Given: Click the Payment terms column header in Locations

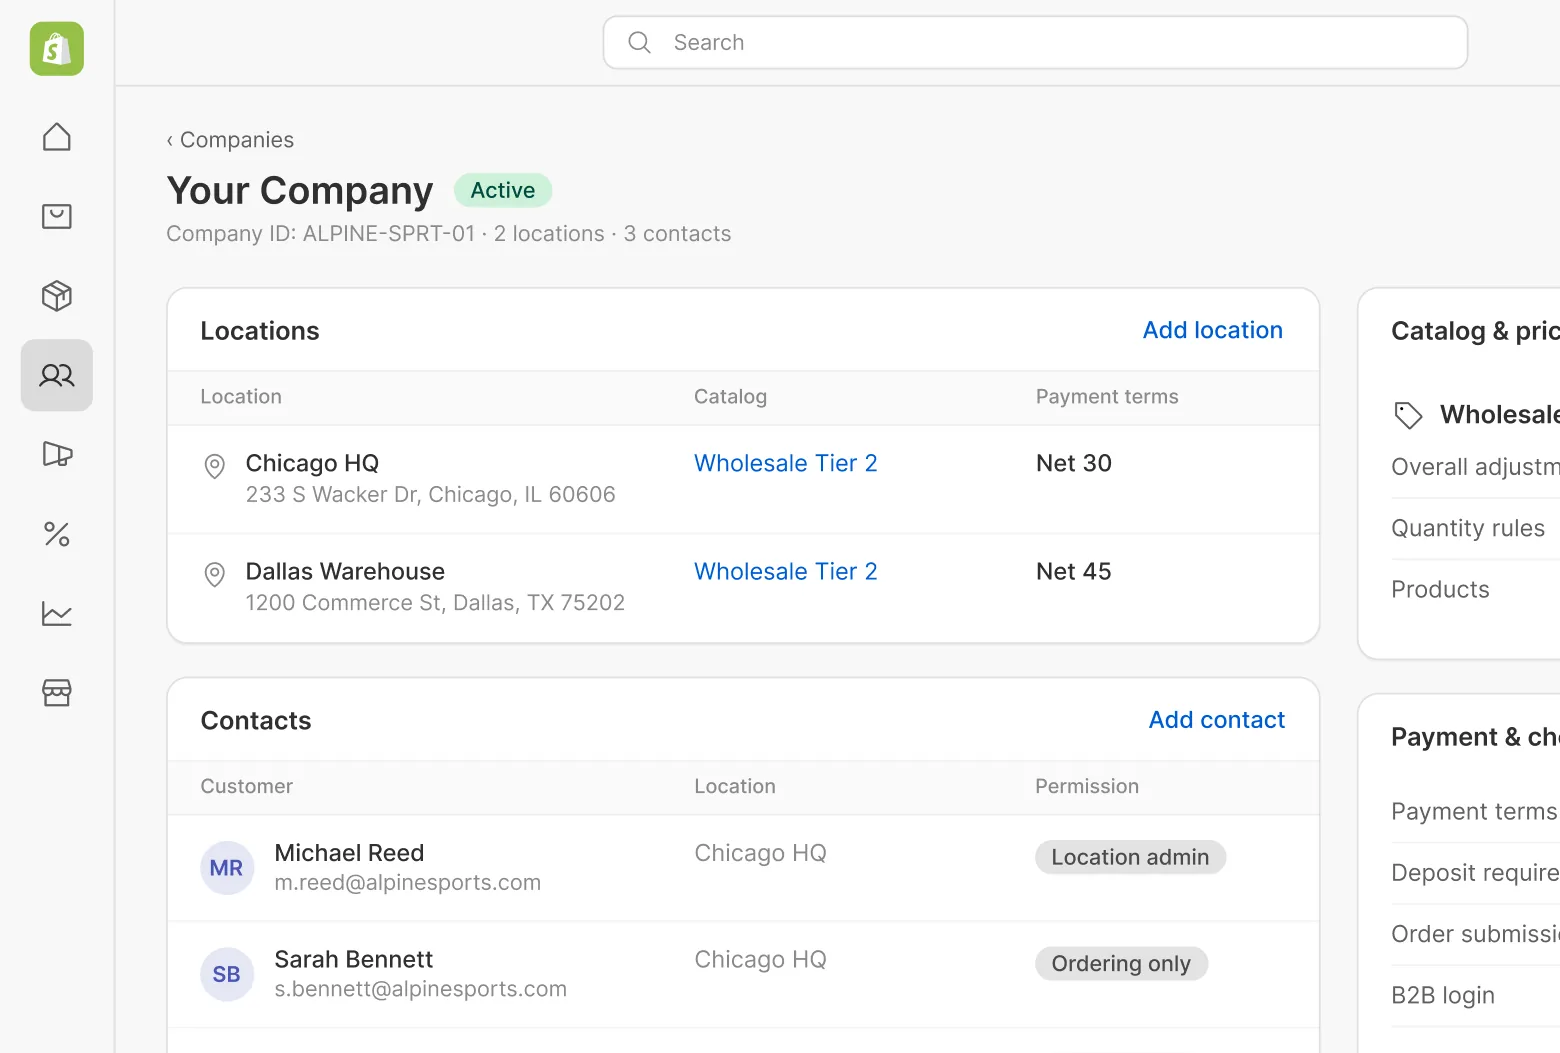Looking at the screenshot, I should tap(1107, 397).
